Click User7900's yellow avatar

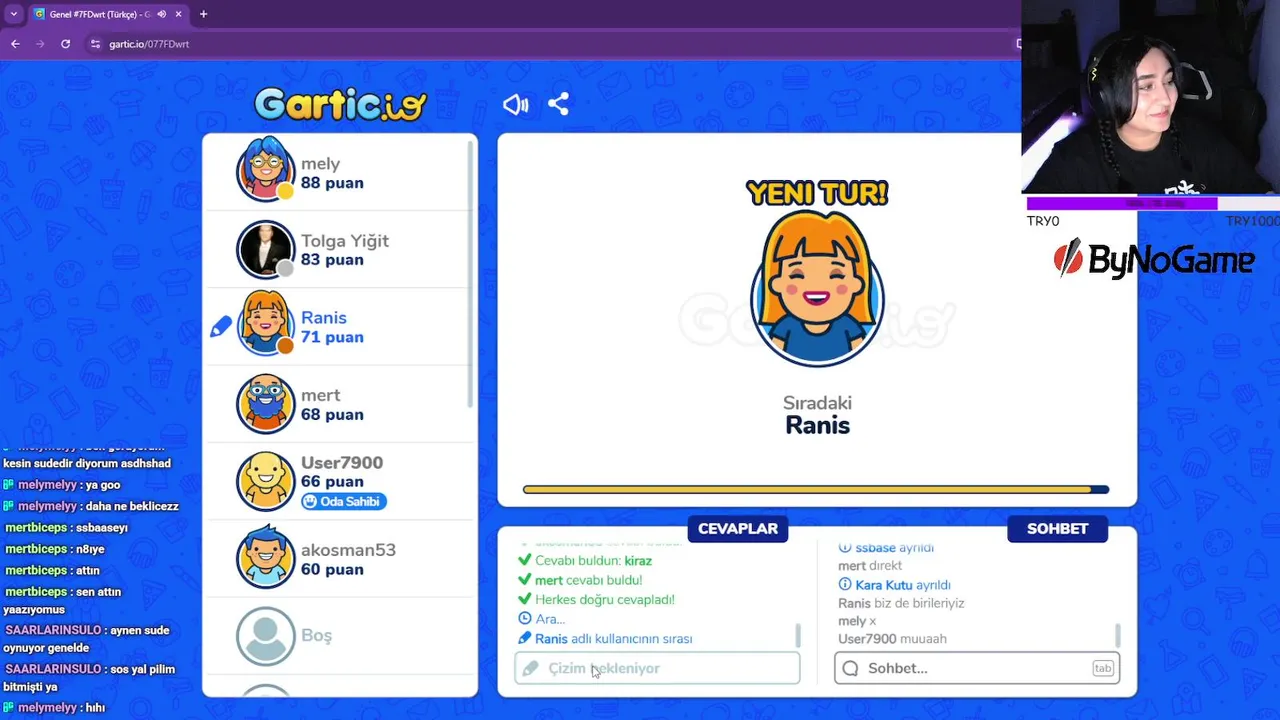tap(265, 480)
